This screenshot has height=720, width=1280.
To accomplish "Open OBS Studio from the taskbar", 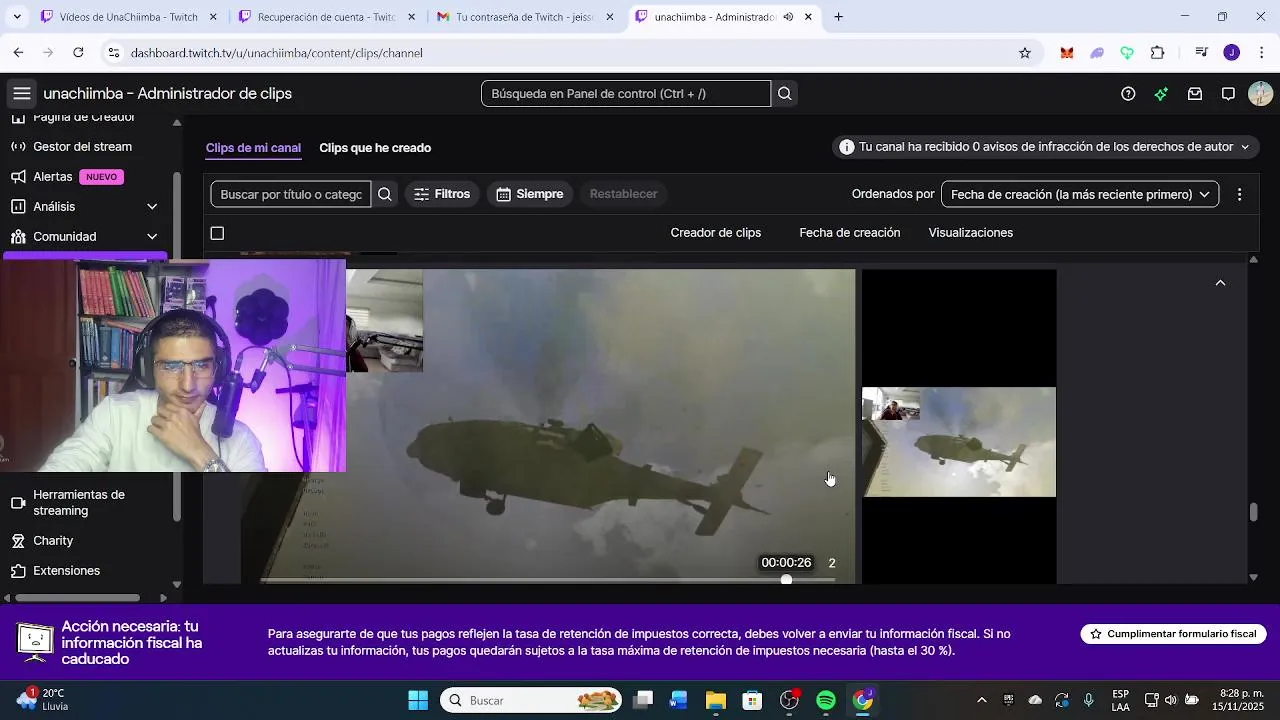I will pos(789,700).
